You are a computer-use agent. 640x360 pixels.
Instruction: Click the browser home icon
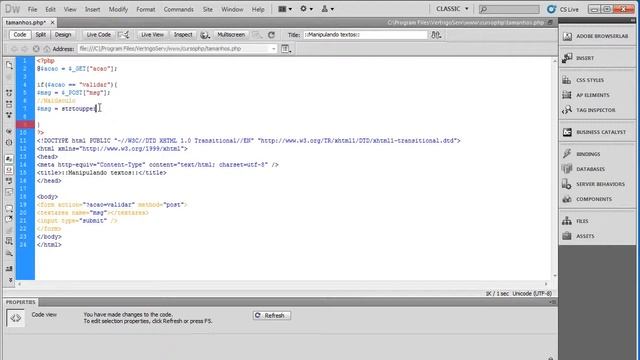coord(47,49)
